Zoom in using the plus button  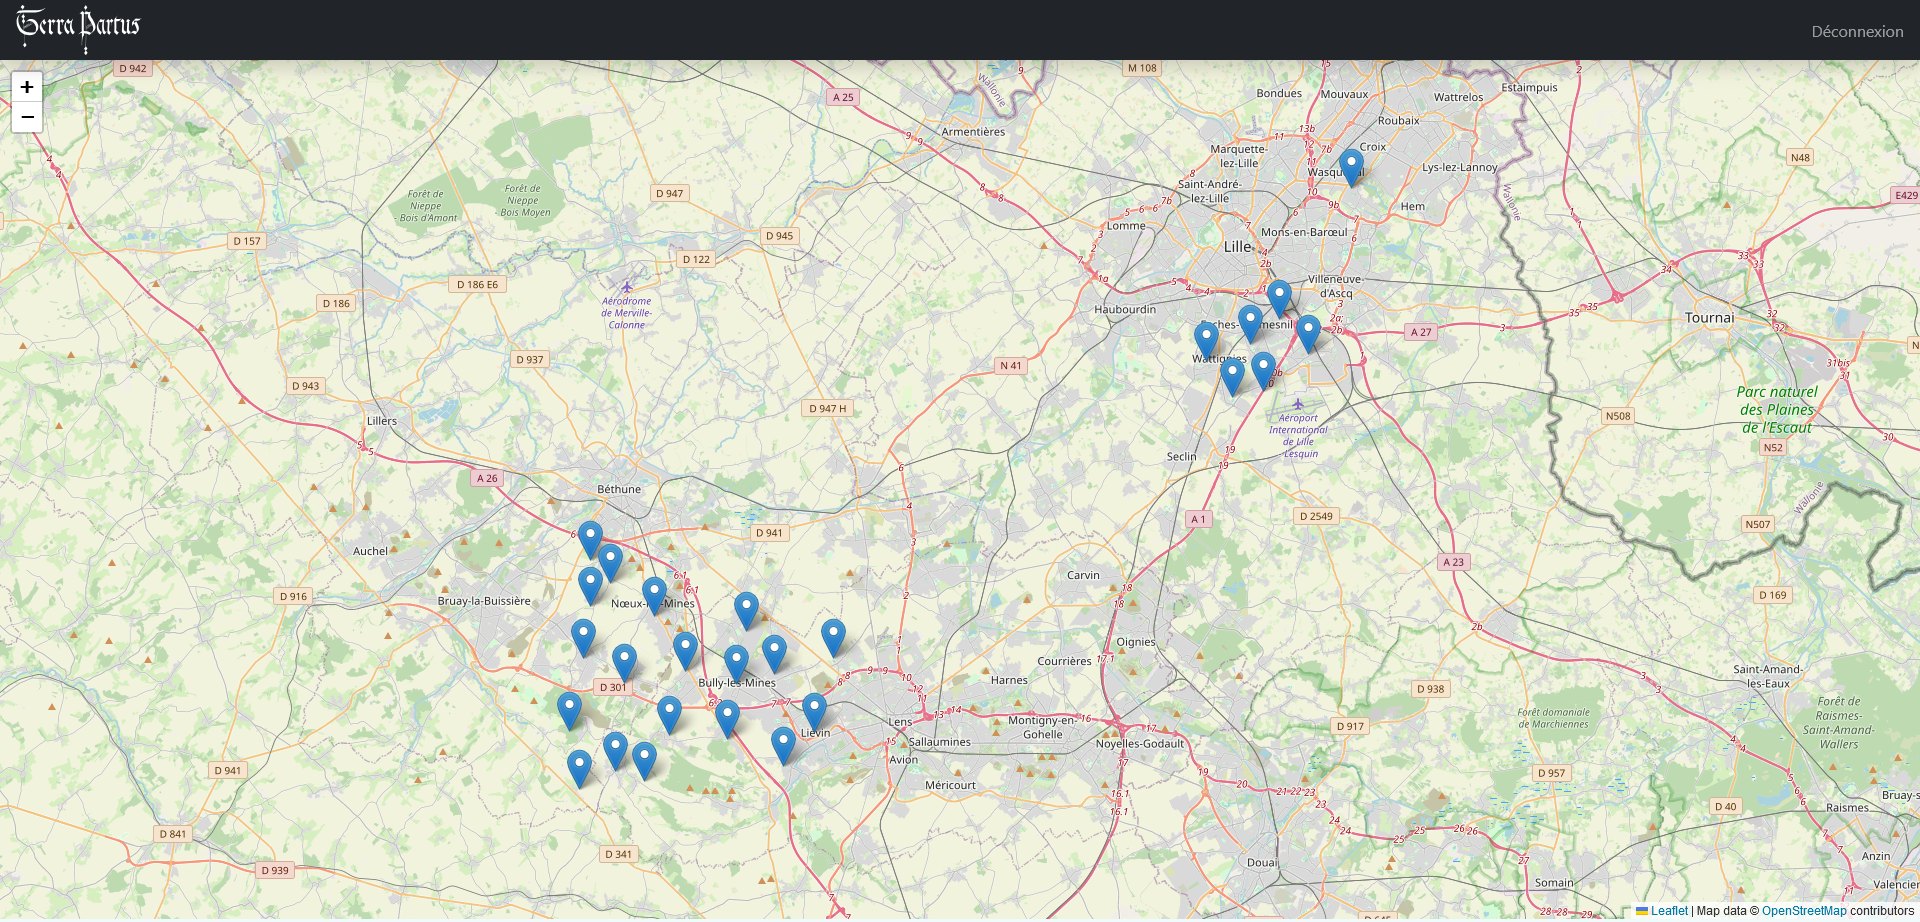(x=27, y=88)
